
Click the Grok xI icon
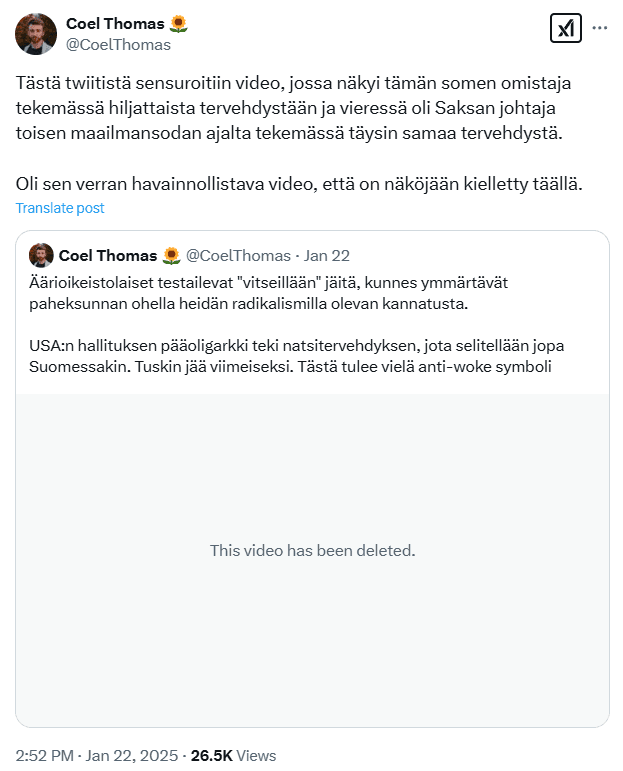point(565,28)
